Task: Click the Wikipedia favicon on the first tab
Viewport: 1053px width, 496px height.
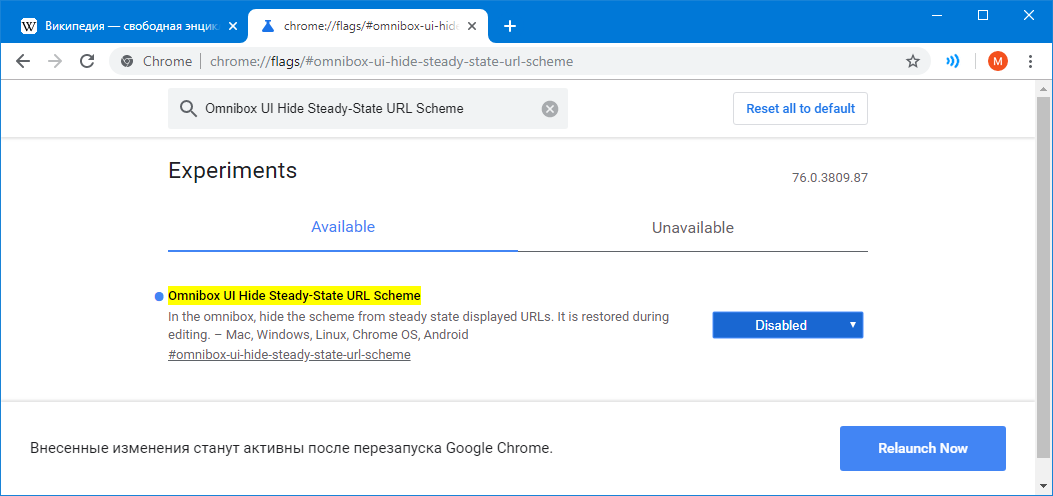Action: coord(29,26)
